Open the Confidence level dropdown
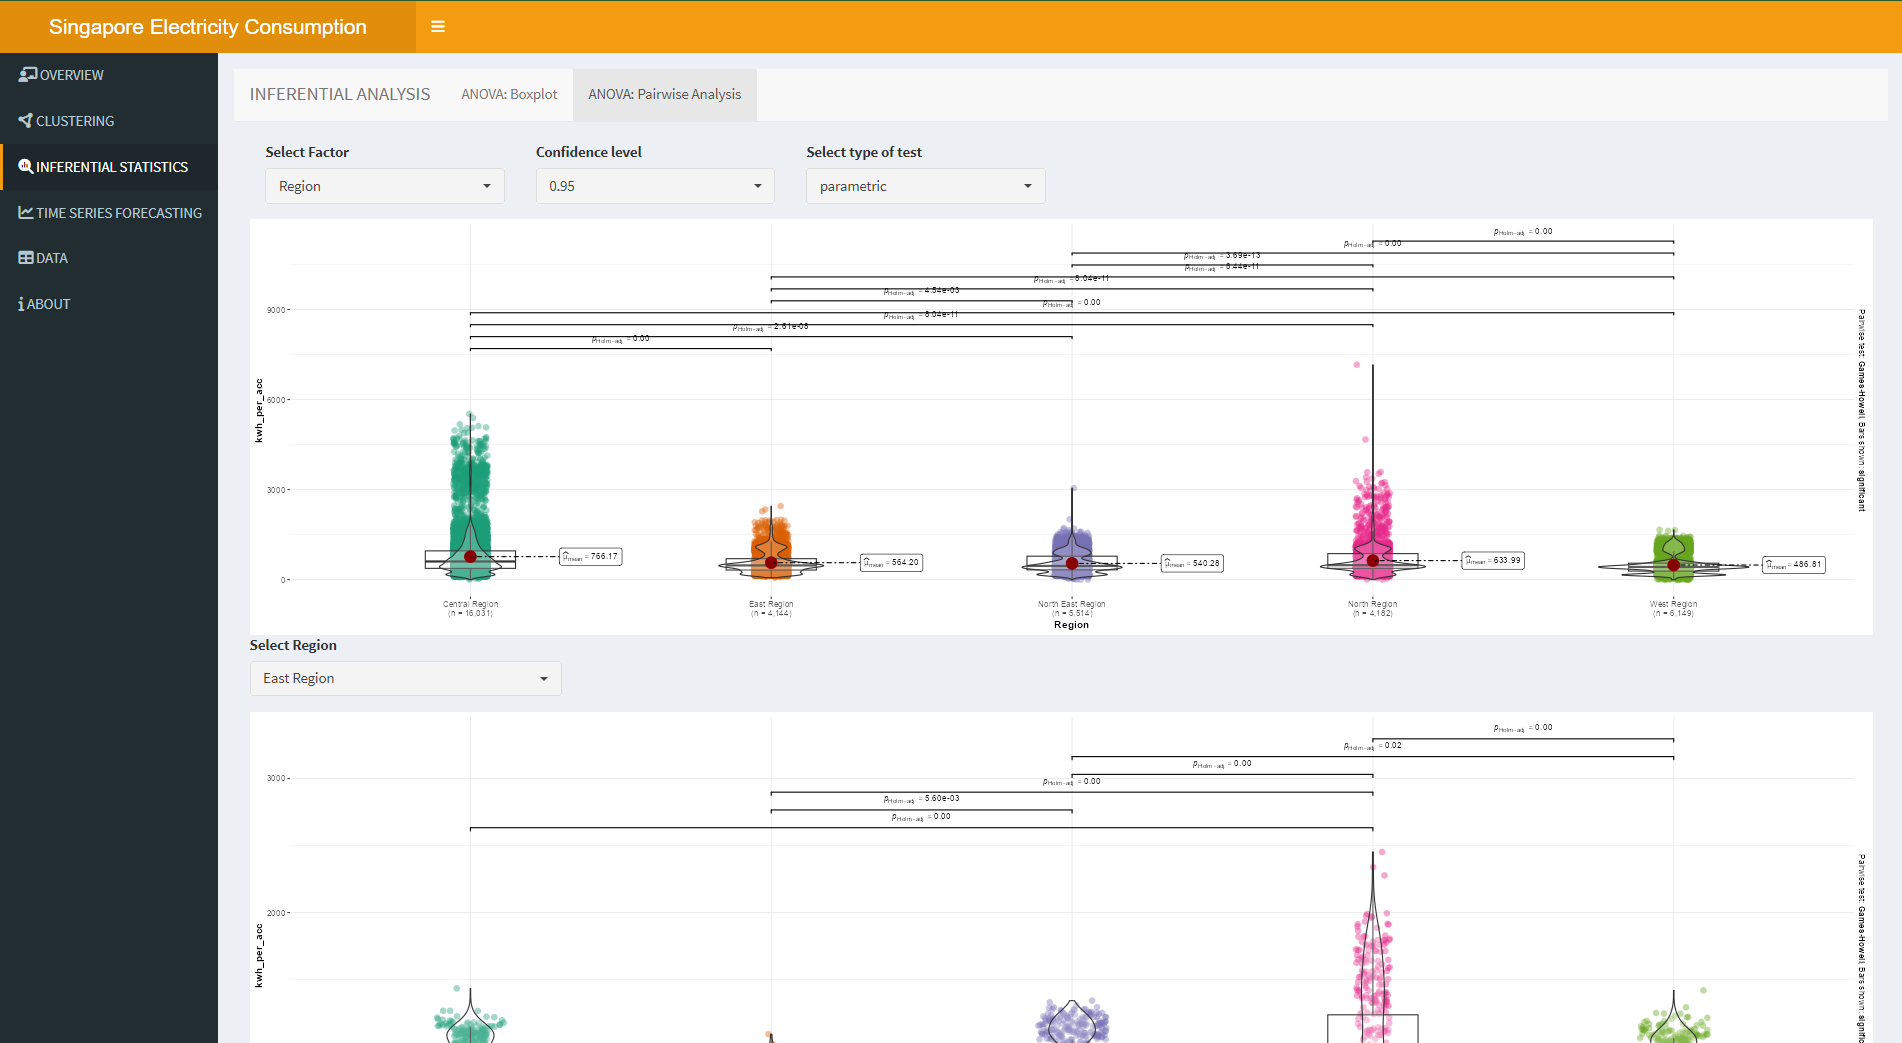 pyautogui.click(x=655, y=186)
